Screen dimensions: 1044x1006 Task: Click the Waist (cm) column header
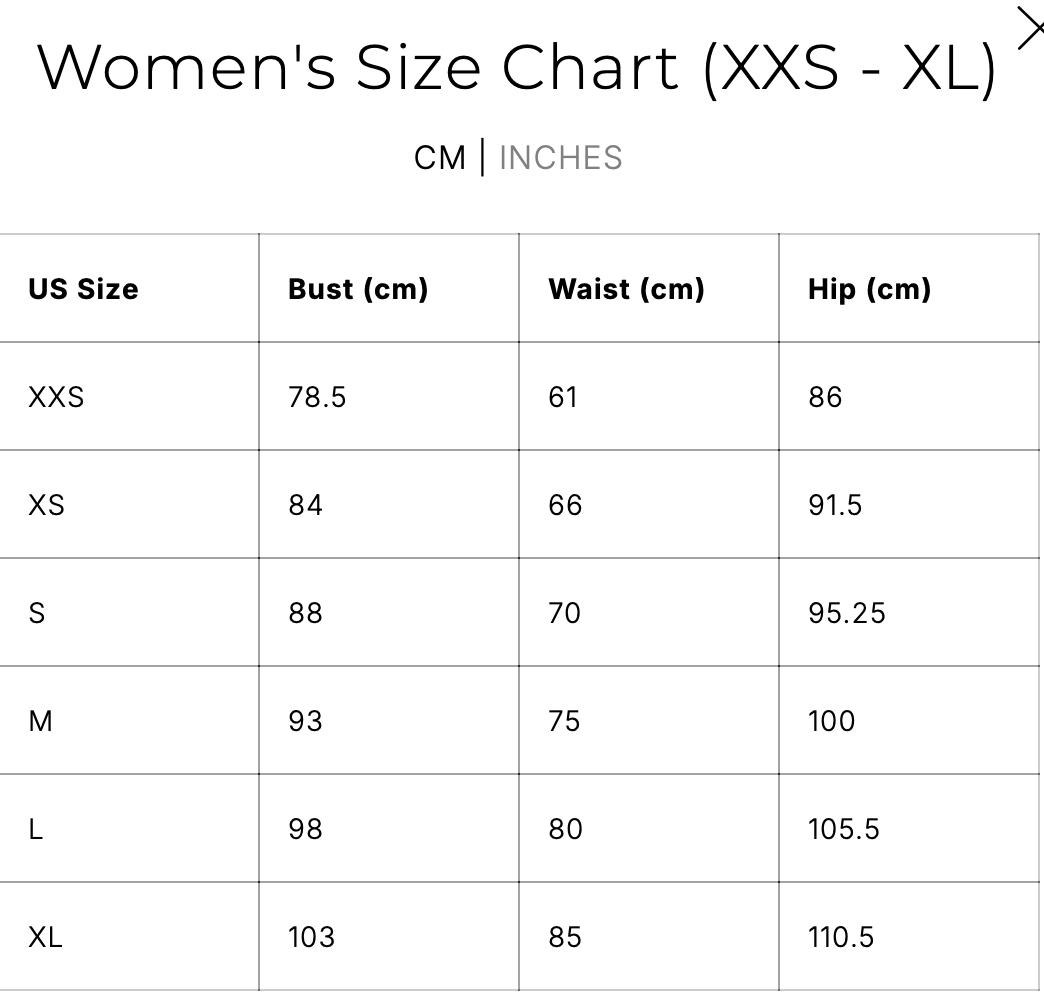coord(626,289)
